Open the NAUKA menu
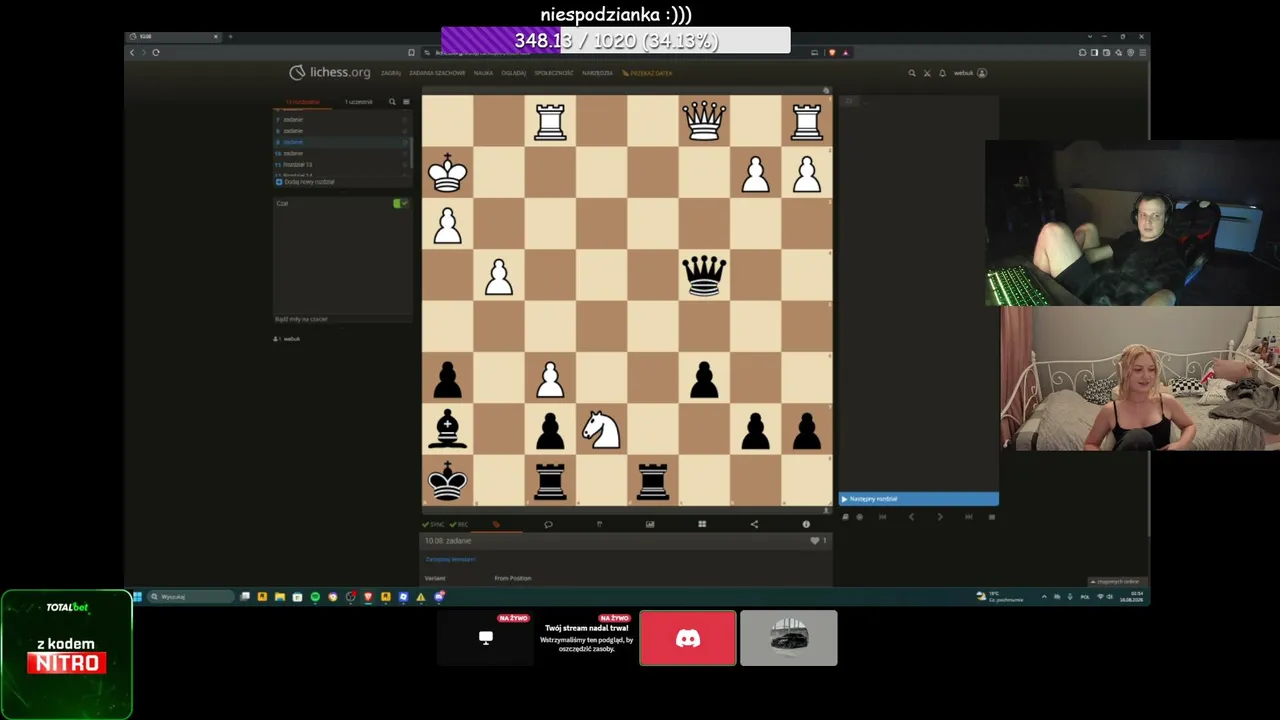 483,73
